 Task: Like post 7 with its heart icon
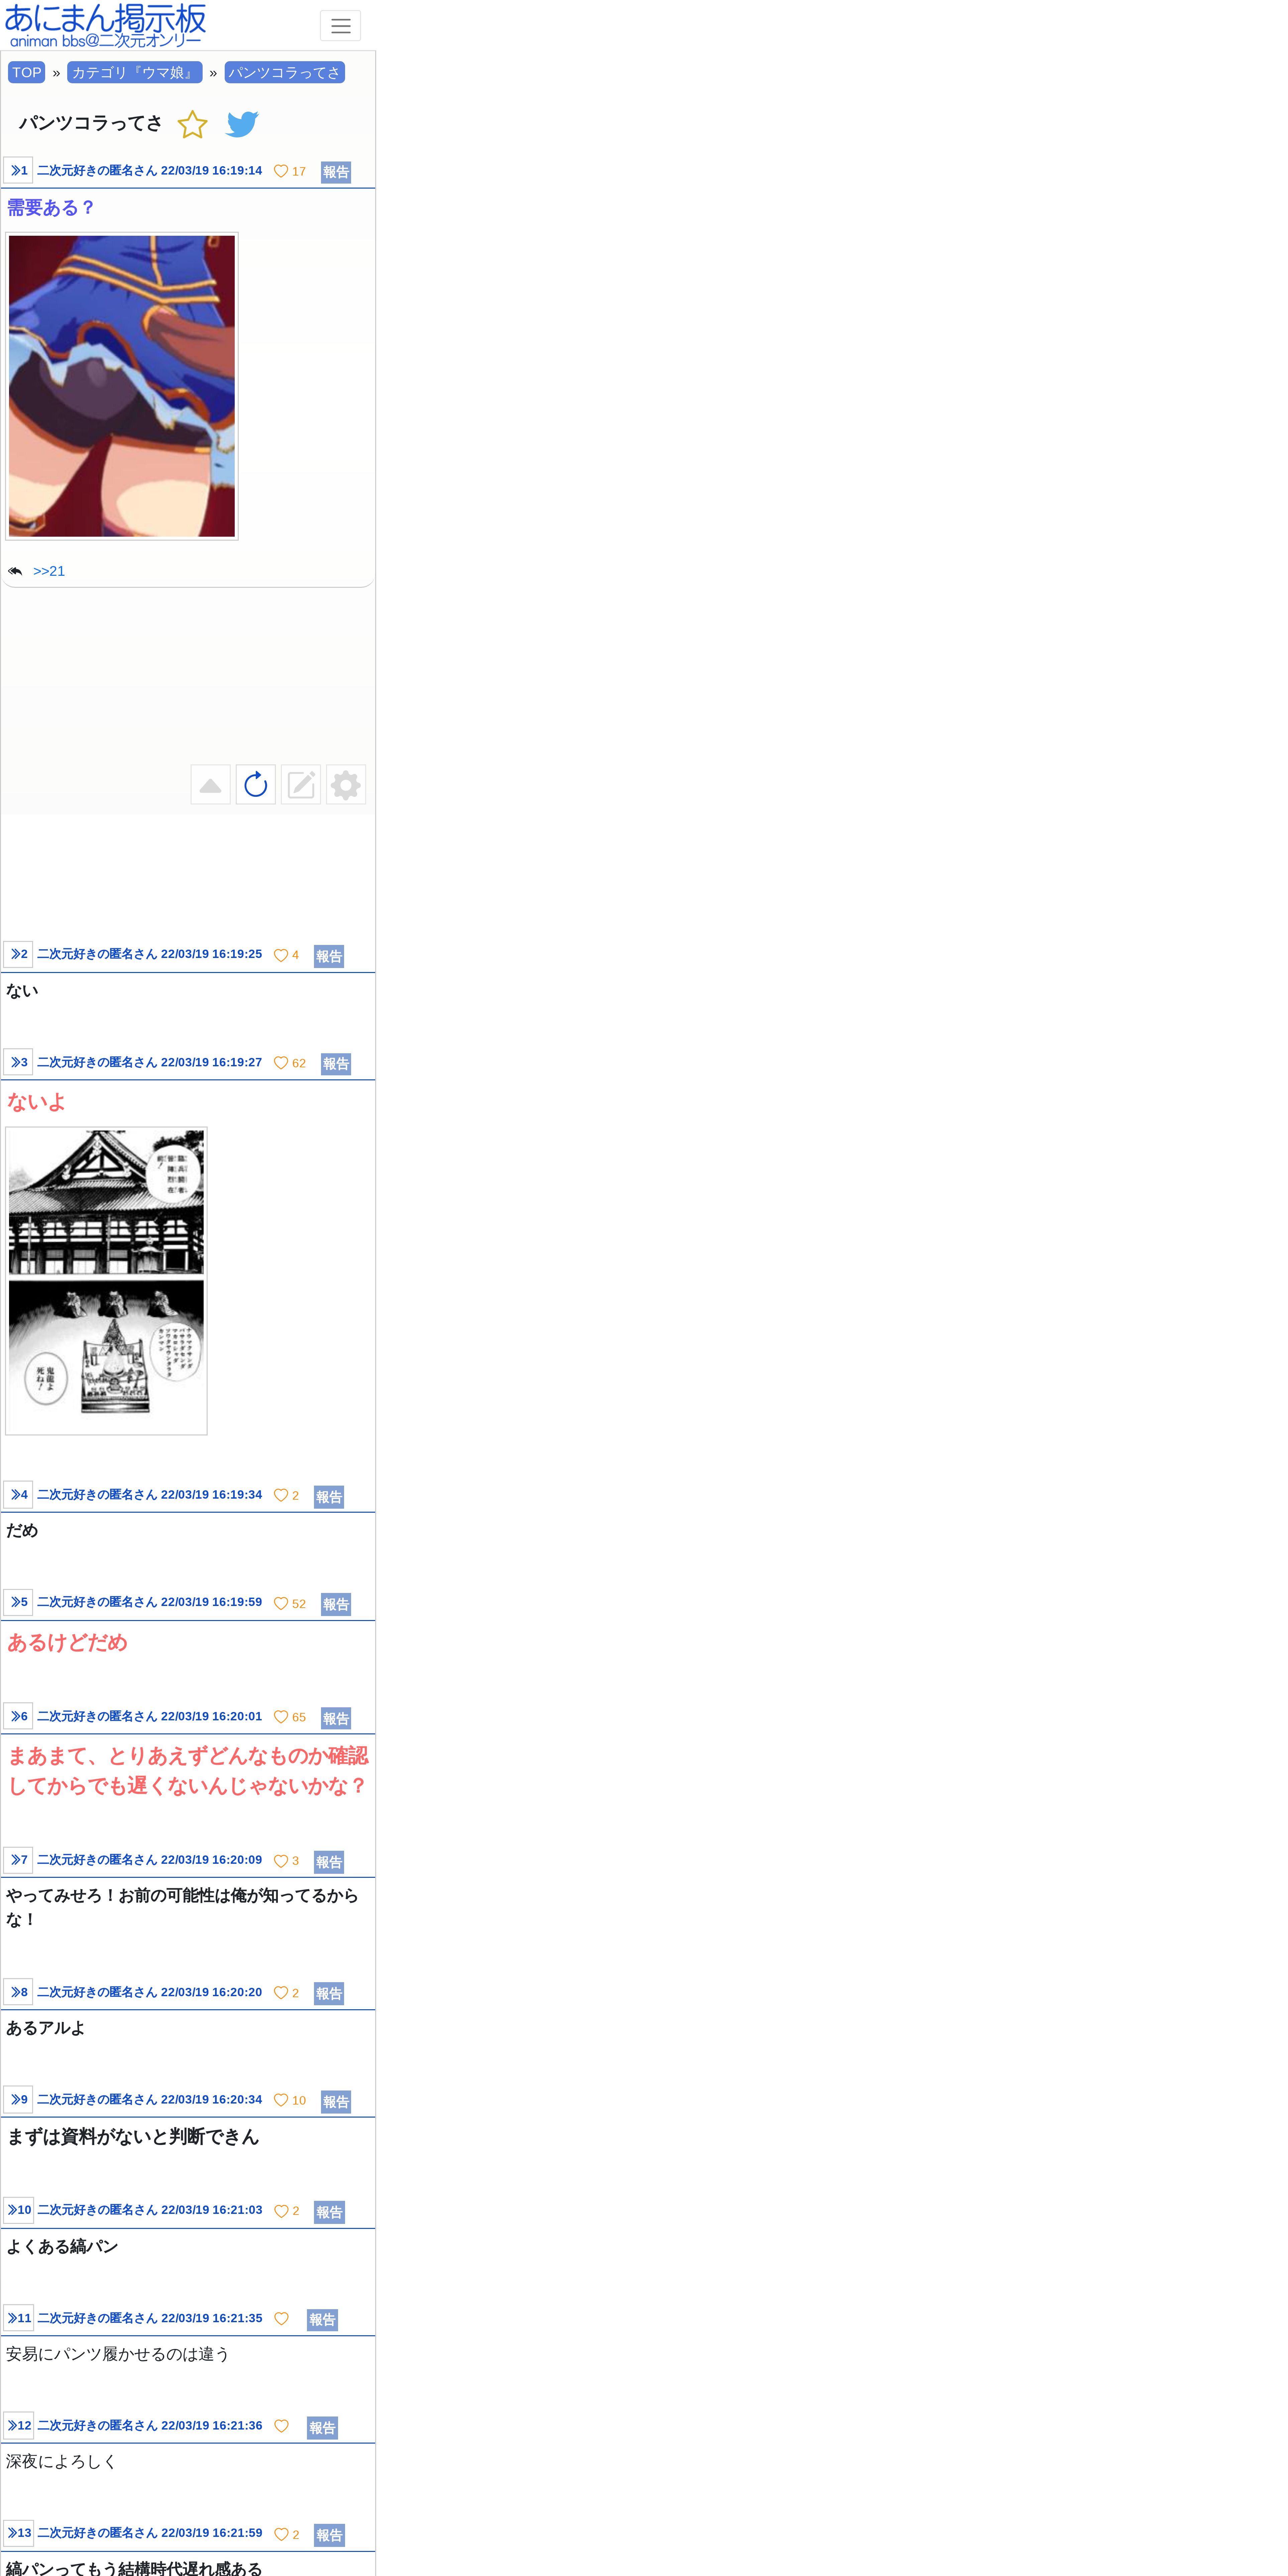[x=281, y=1861]
